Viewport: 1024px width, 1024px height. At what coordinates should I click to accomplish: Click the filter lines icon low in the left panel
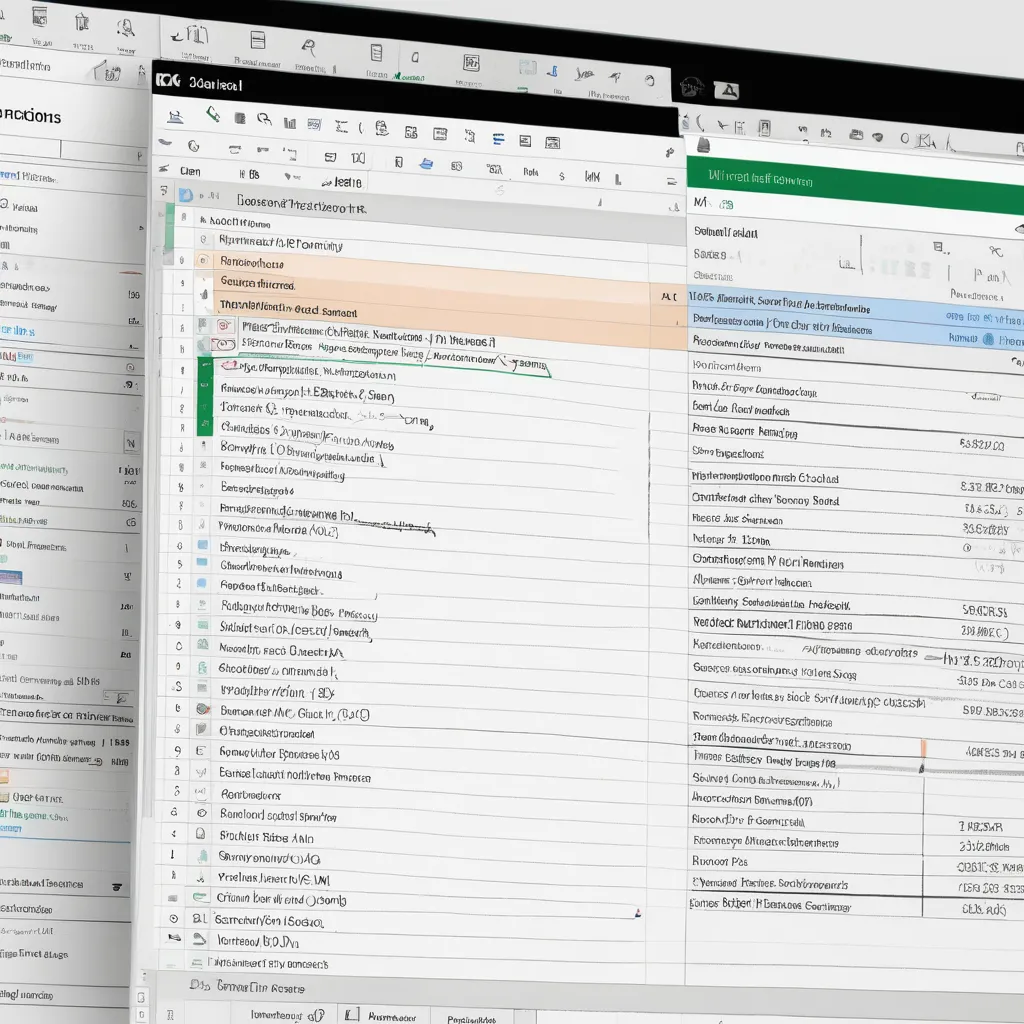pyautogui.click(x=118, y=887)
